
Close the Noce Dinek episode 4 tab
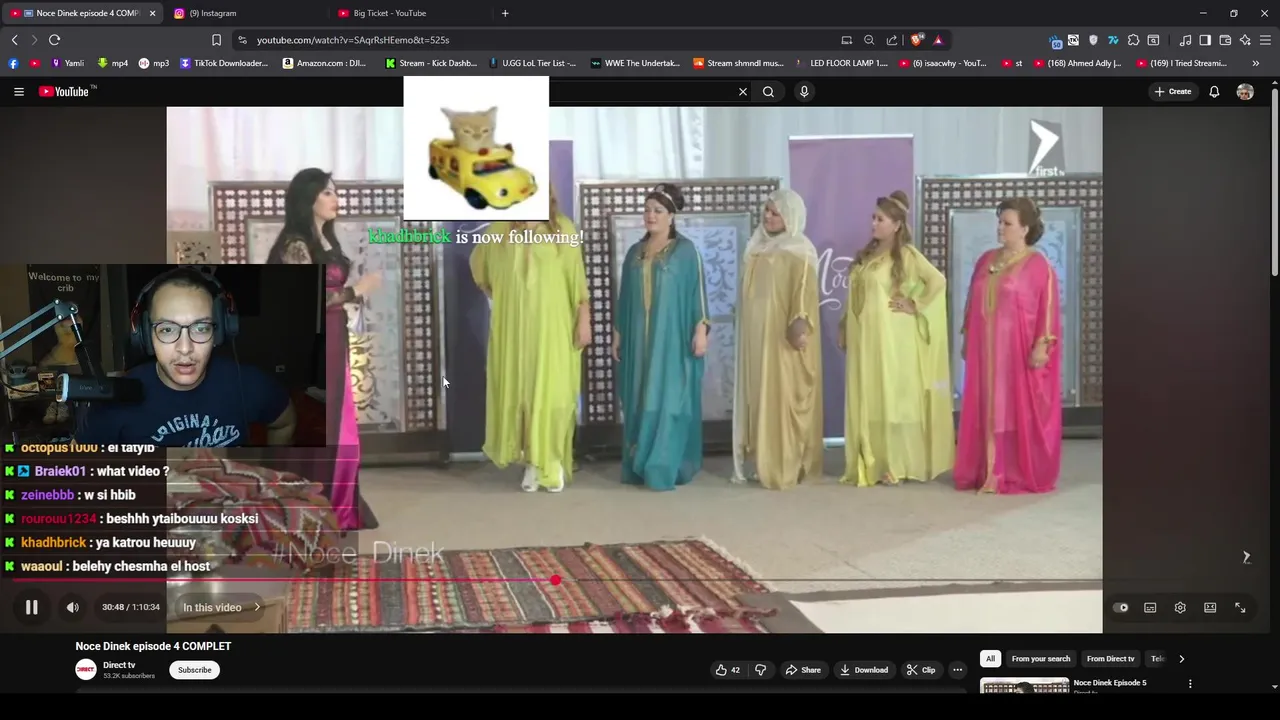[x=152, y=13]
